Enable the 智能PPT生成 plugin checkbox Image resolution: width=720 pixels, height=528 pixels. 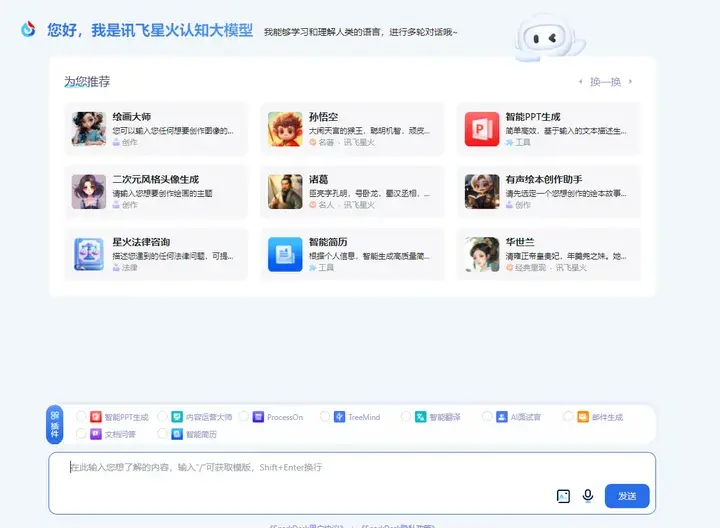coord(81,417)
